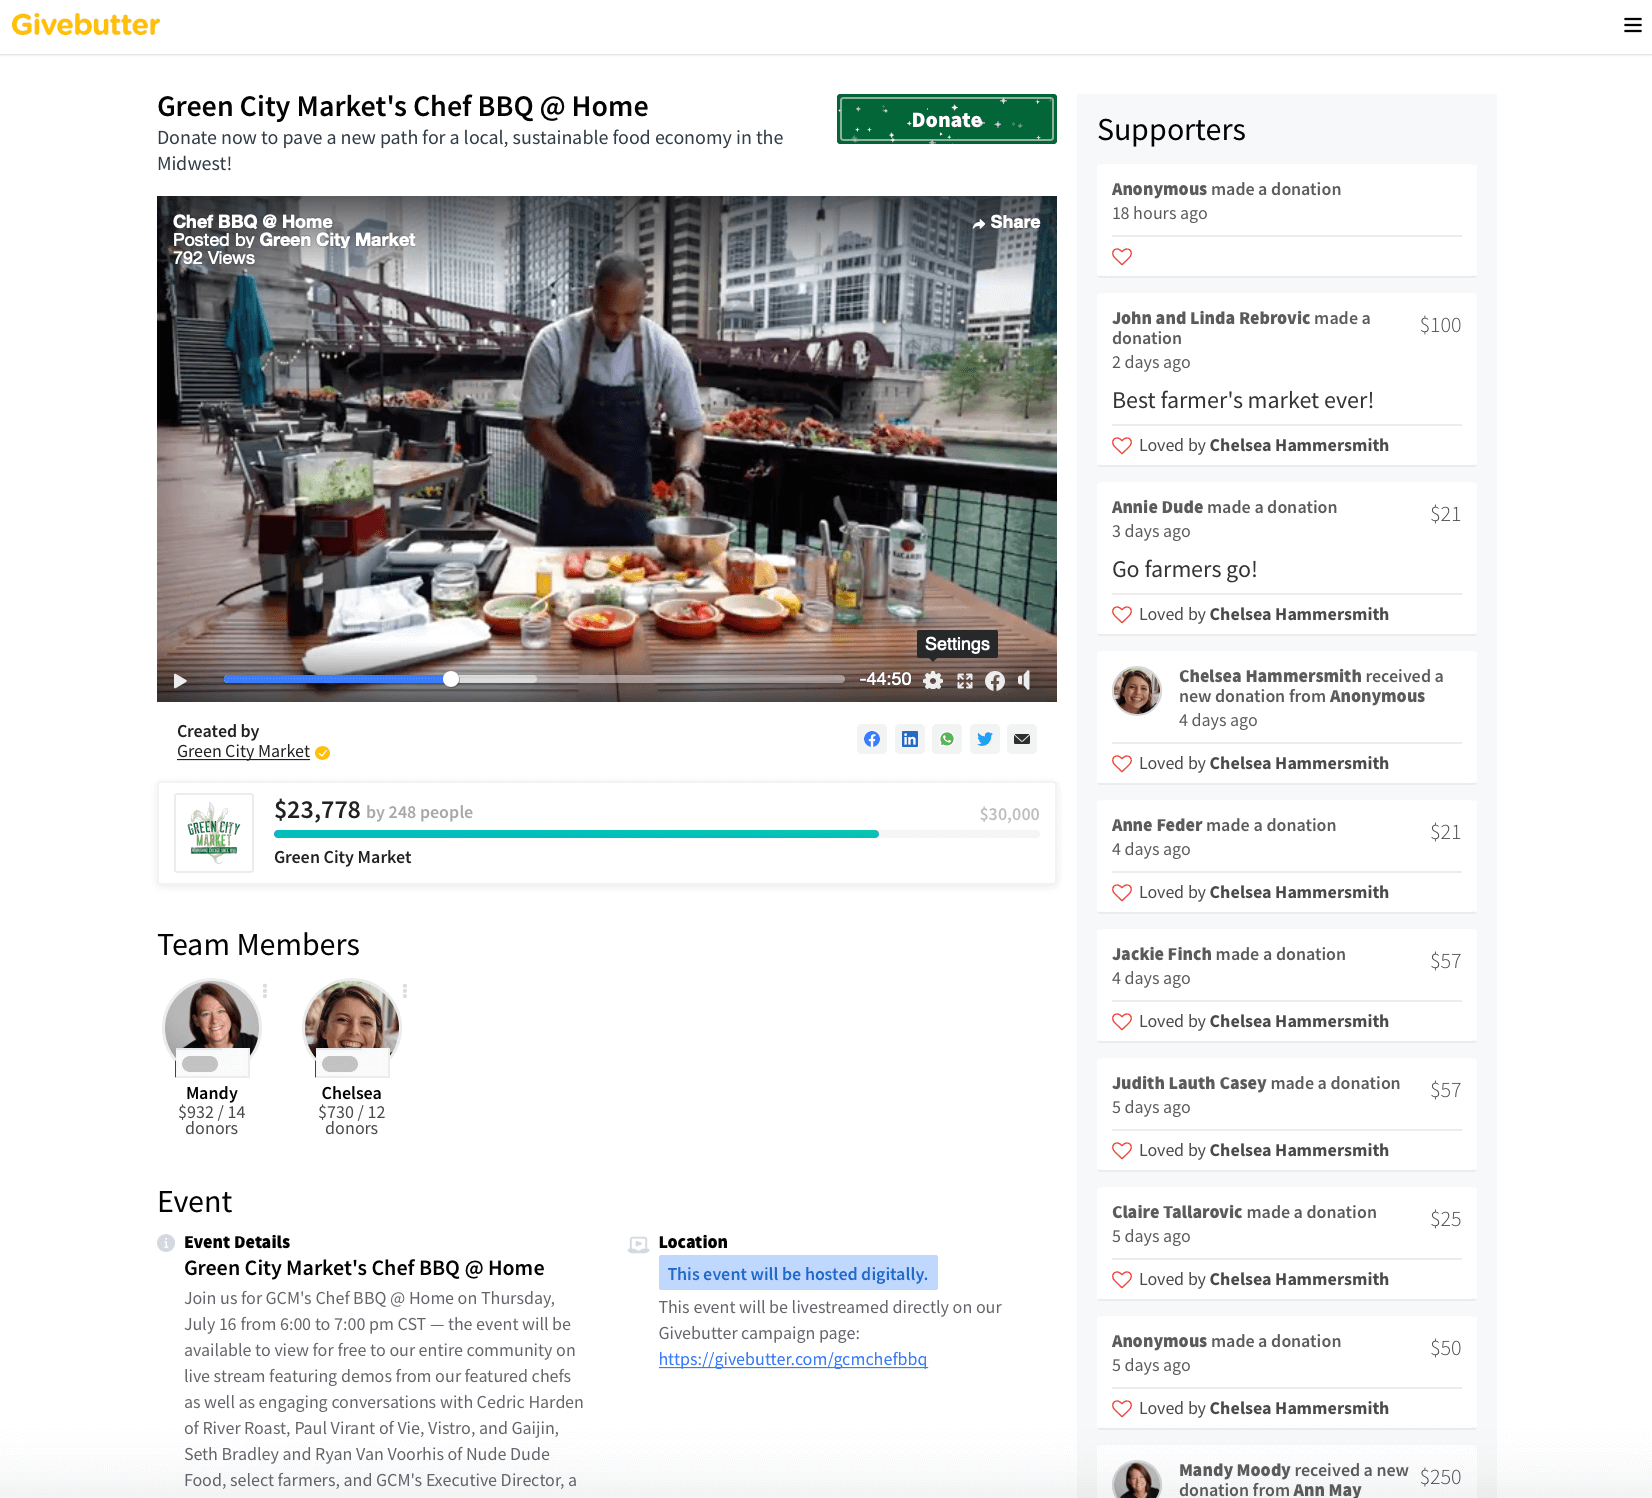The width and height of the screenshot is (1652, 1498).
Task: Play the Chef BBQ video
Action: [x=180, y=680]
